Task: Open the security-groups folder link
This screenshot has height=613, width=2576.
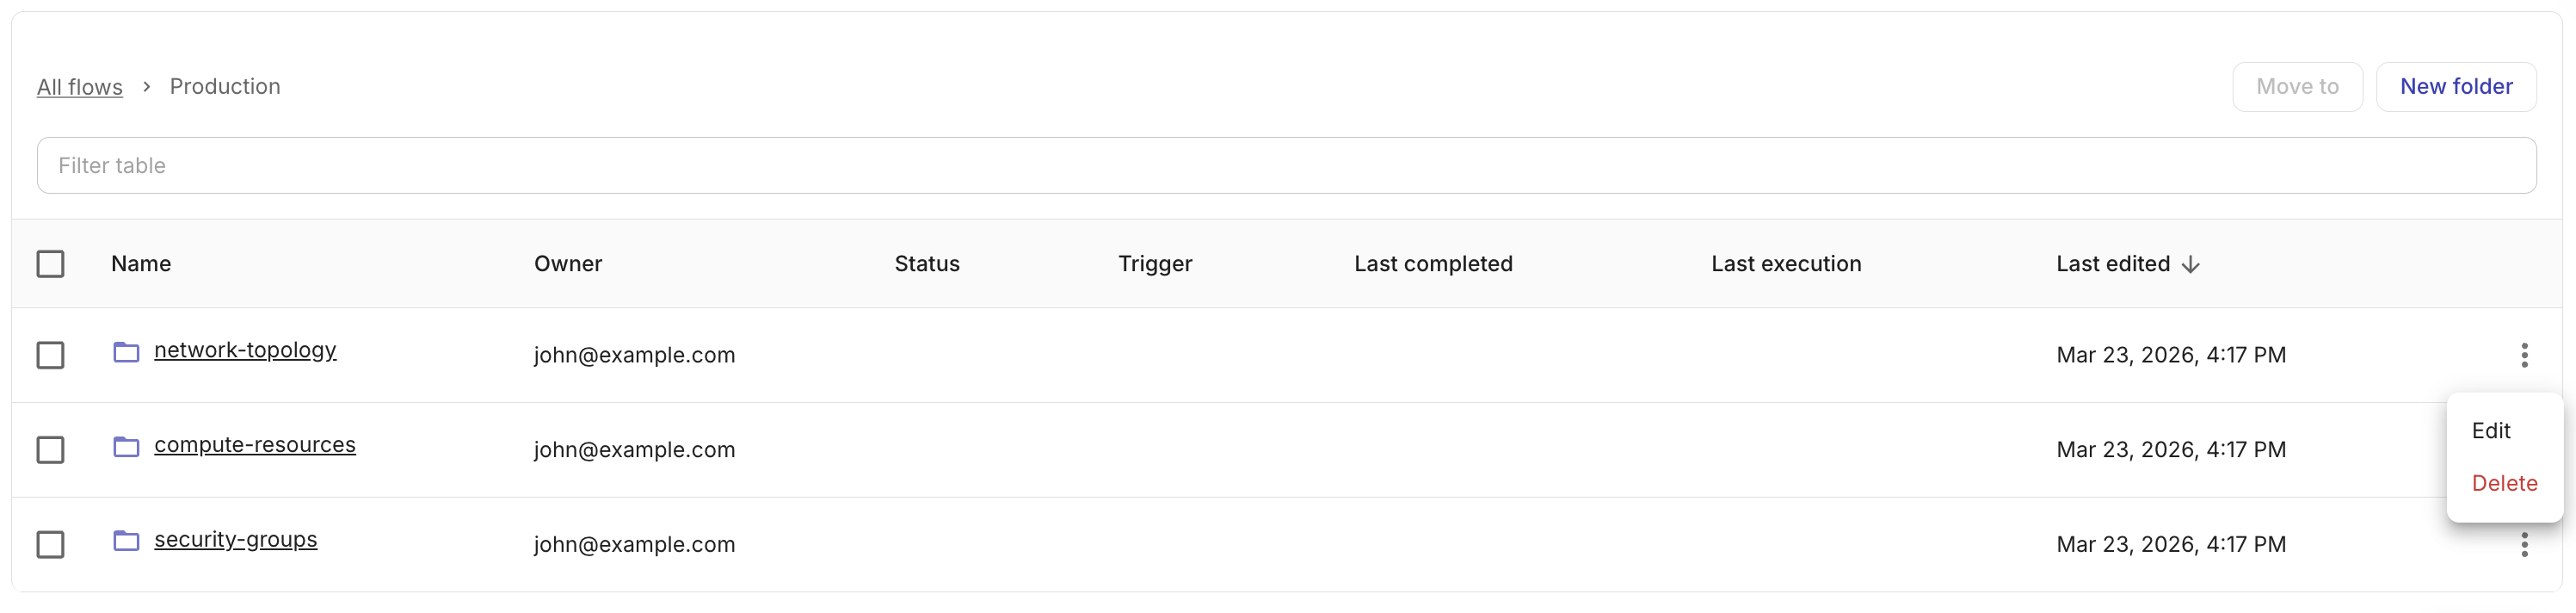Action: tap(236, 540)
